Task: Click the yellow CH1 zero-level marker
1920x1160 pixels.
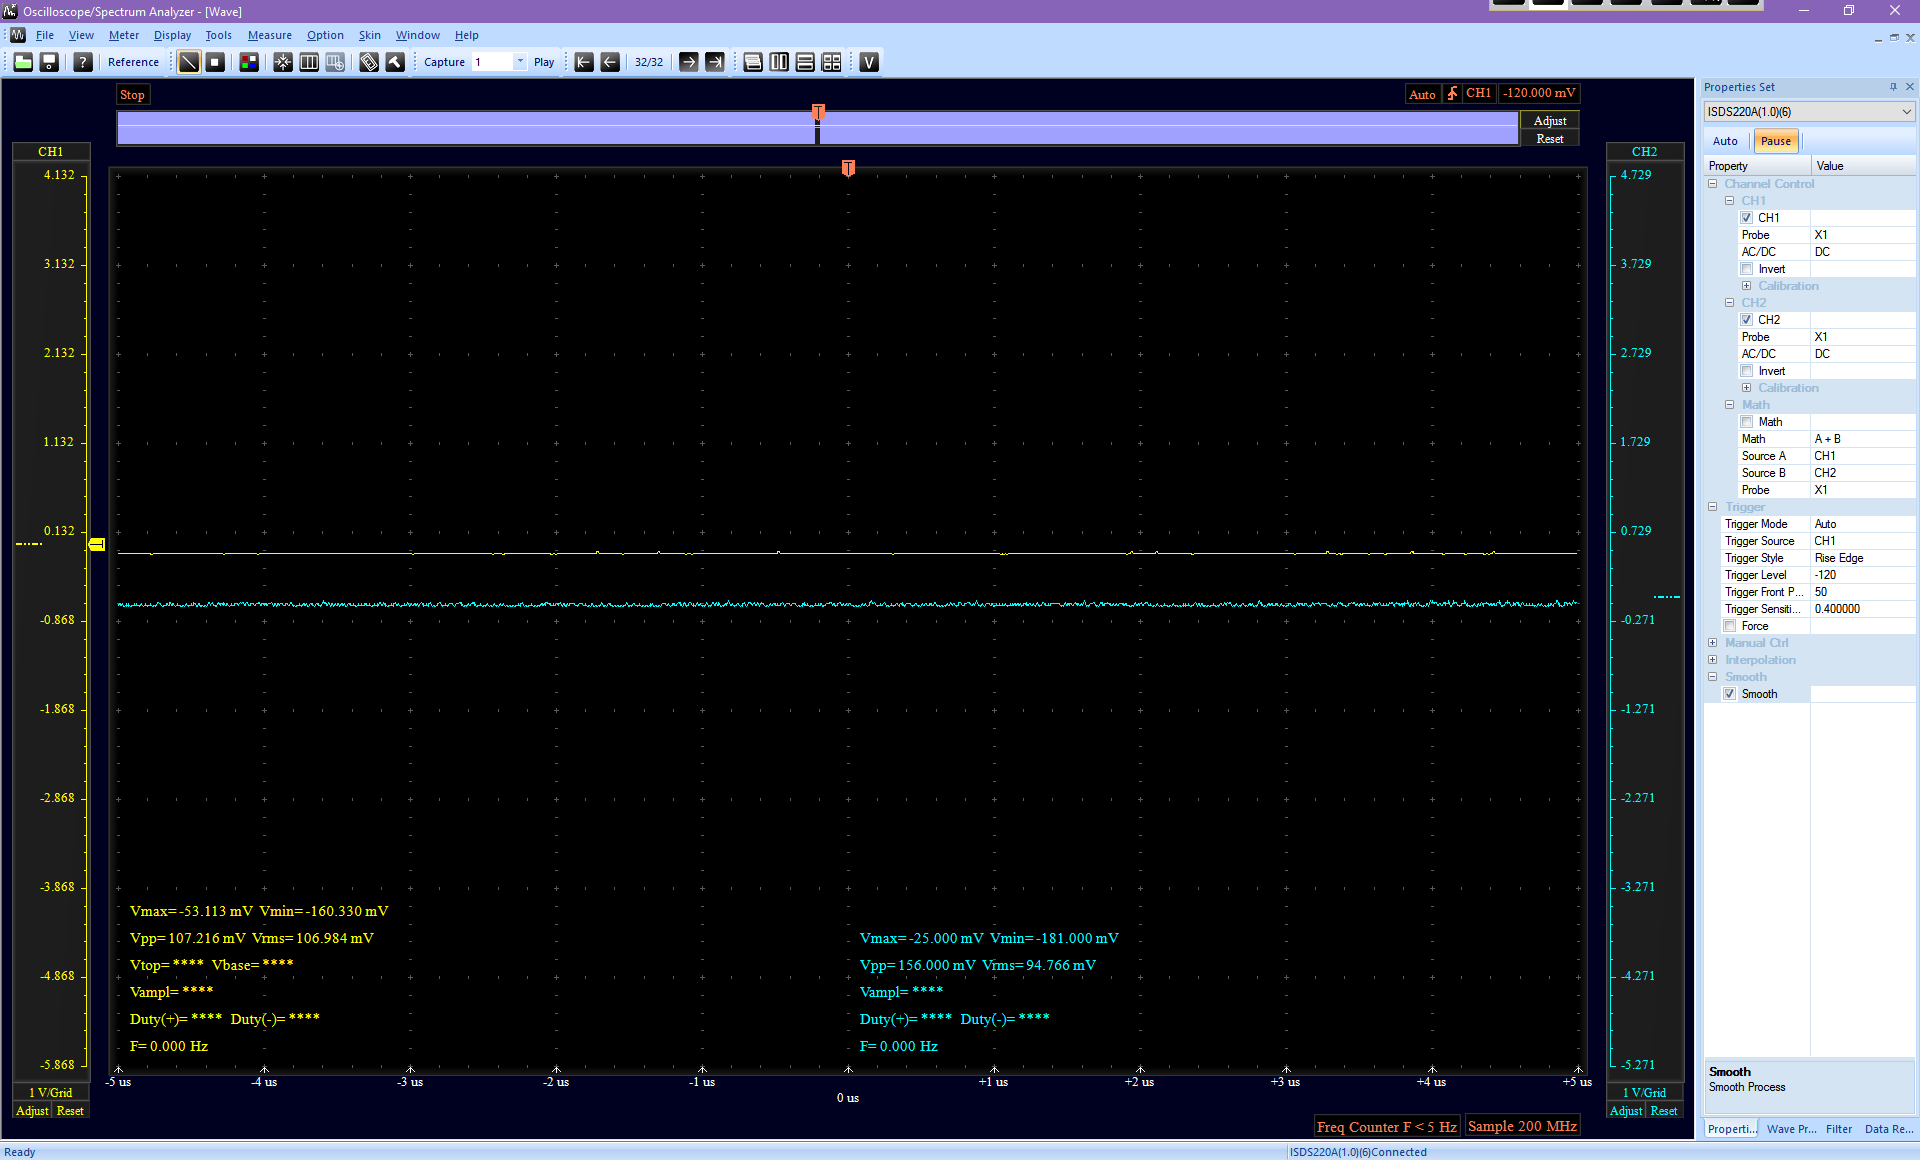Action: [x=97, y=544]
